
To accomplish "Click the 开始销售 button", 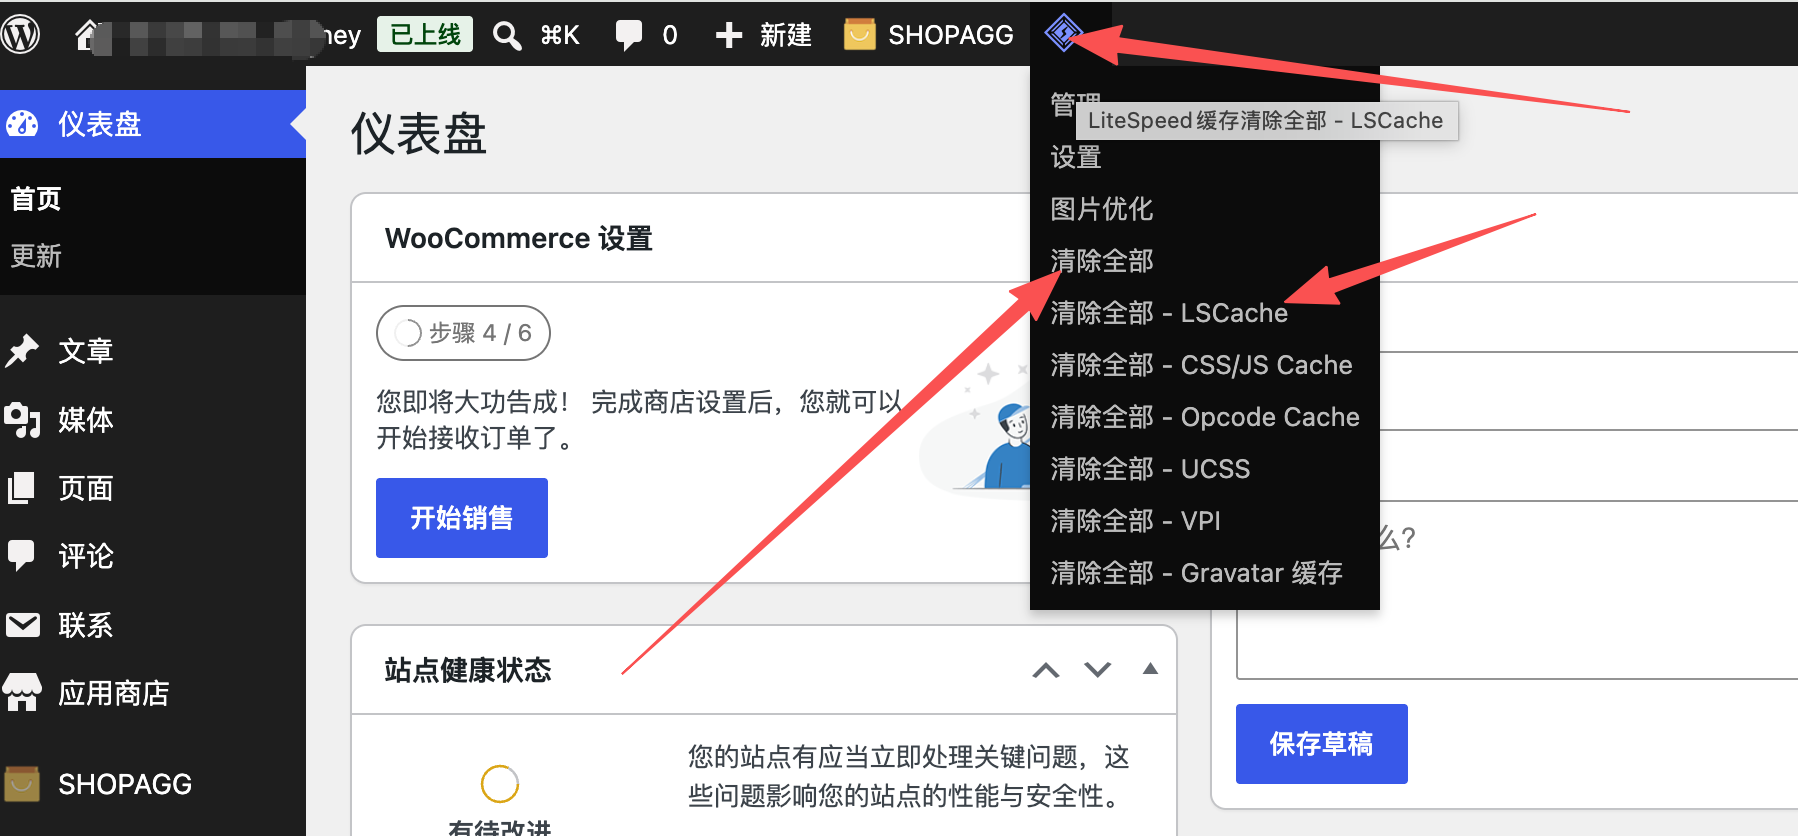I will coord(462,518).
